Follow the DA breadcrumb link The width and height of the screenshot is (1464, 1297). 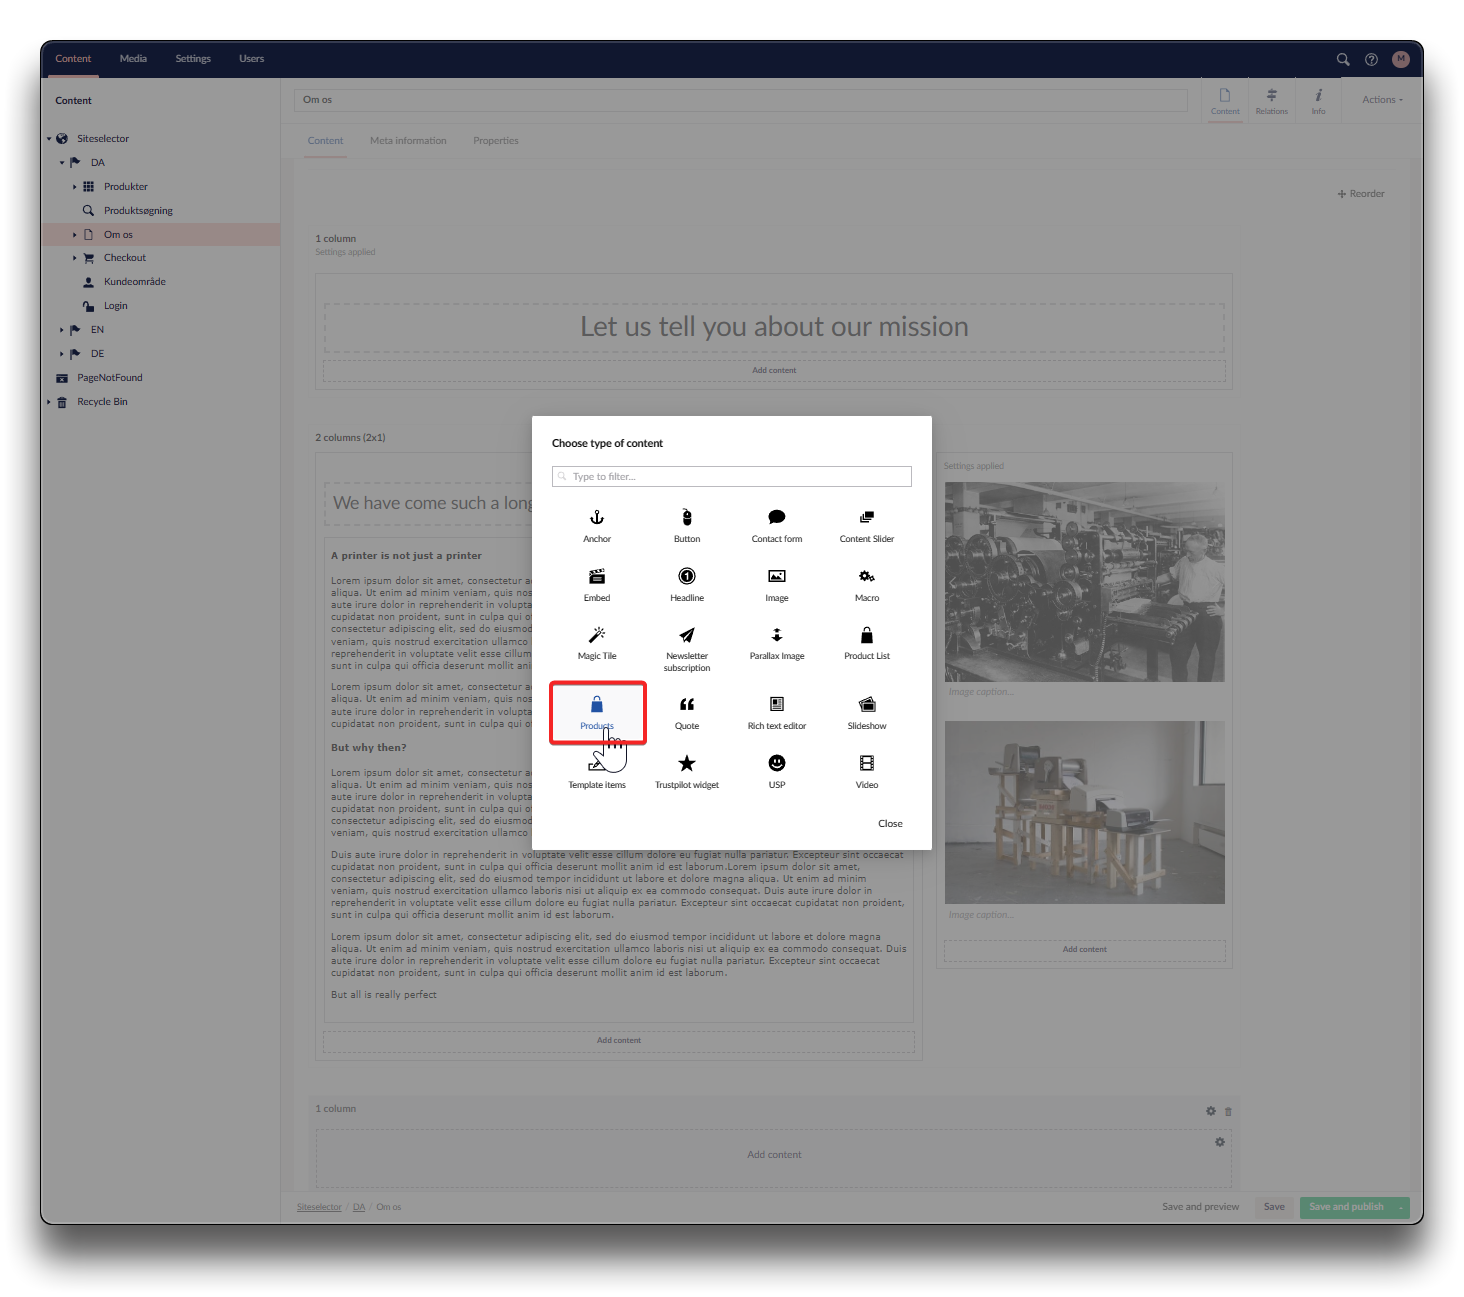(x=359, y=1207)
